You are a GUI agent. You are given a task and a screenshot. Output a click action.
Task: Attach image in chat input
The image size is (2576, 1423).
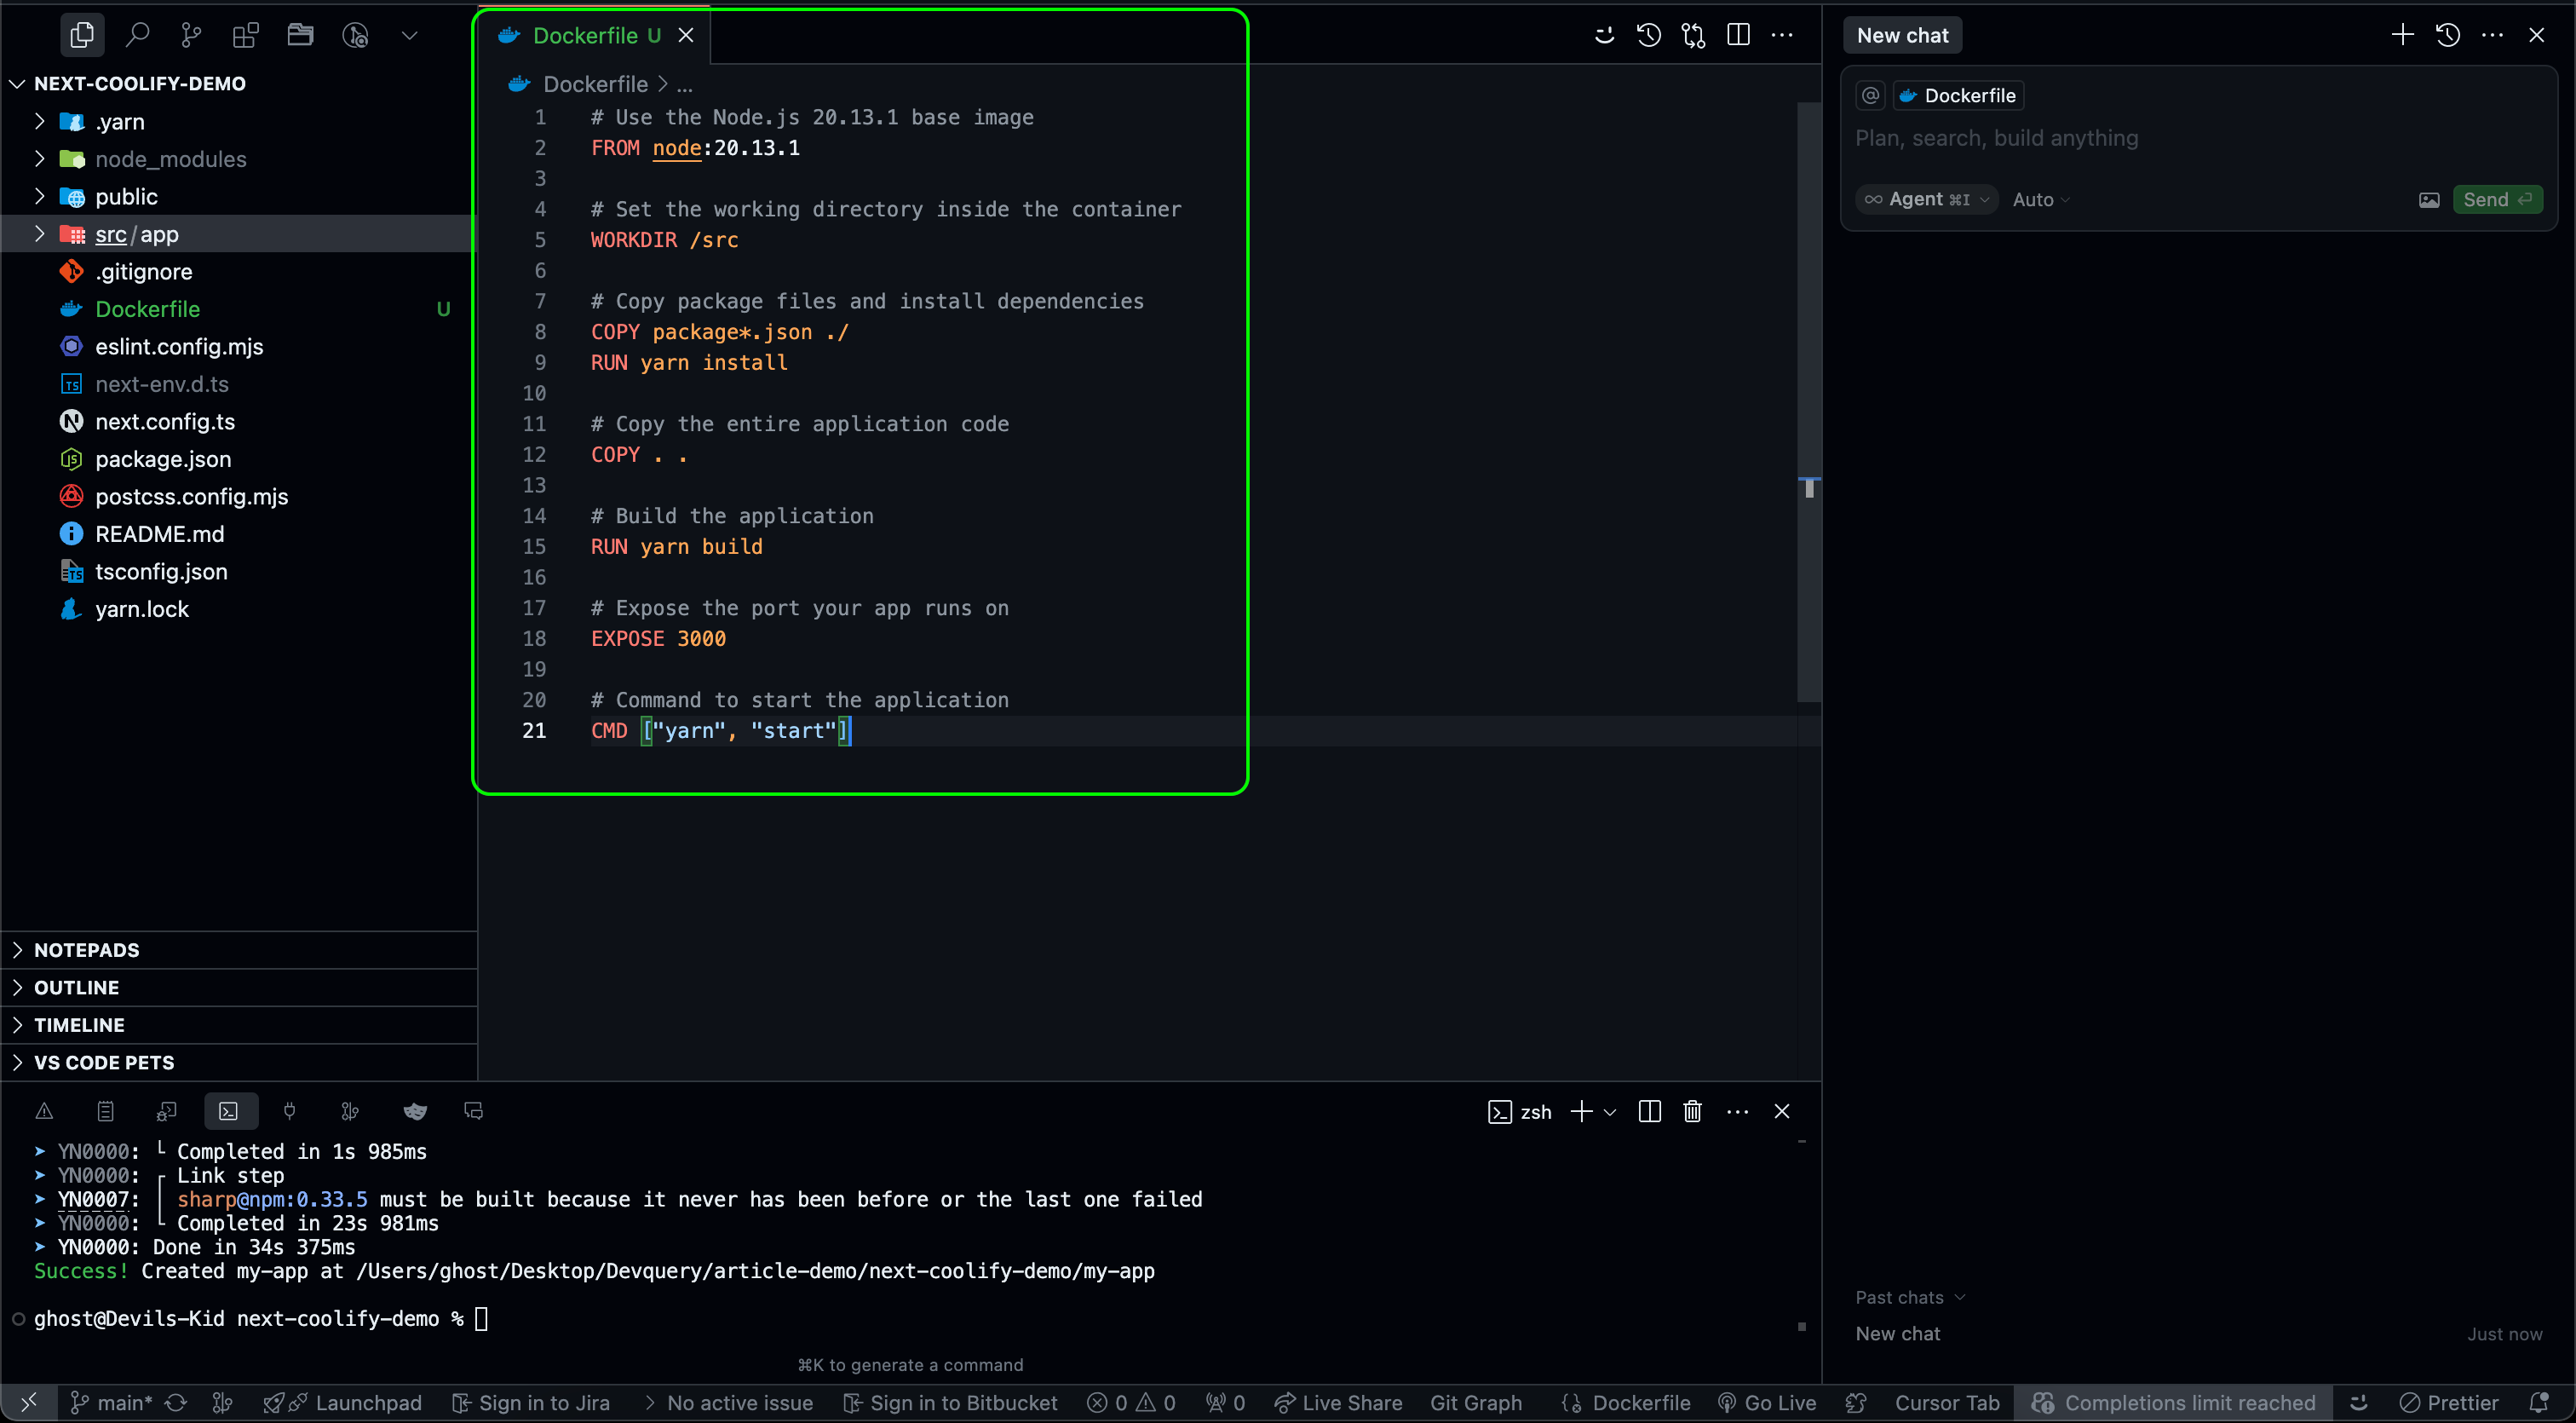point(2428,200)
